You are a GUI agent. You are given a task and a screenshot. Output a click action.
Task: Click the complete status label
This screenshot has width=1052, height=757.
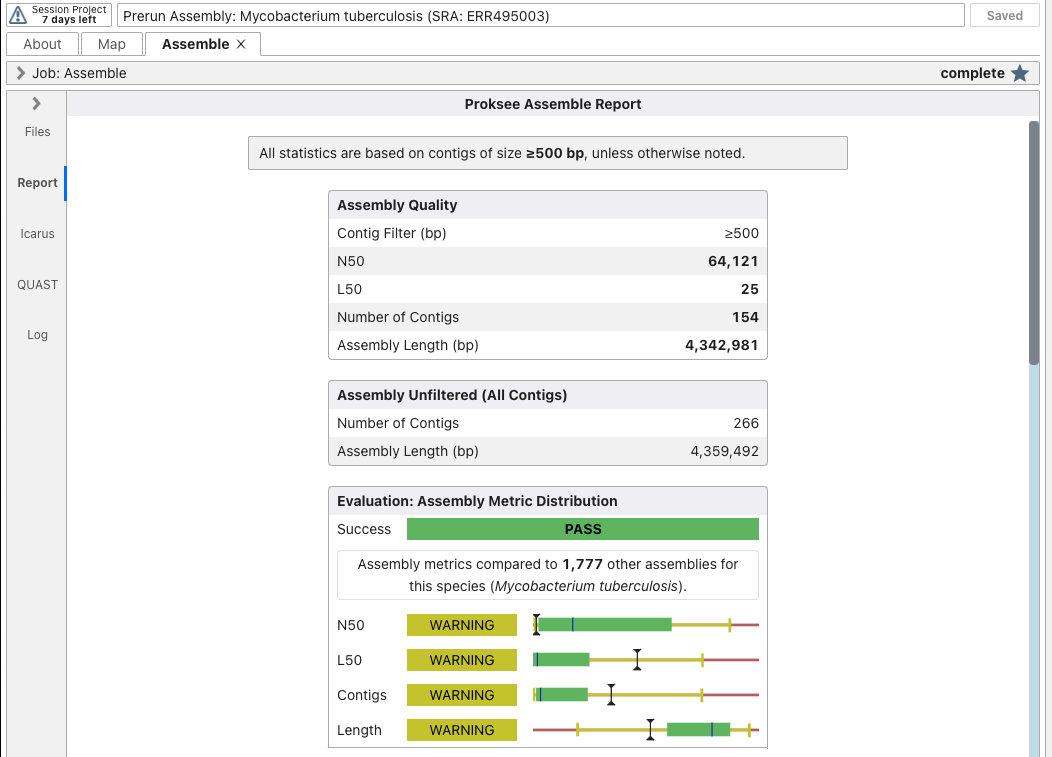972,73
